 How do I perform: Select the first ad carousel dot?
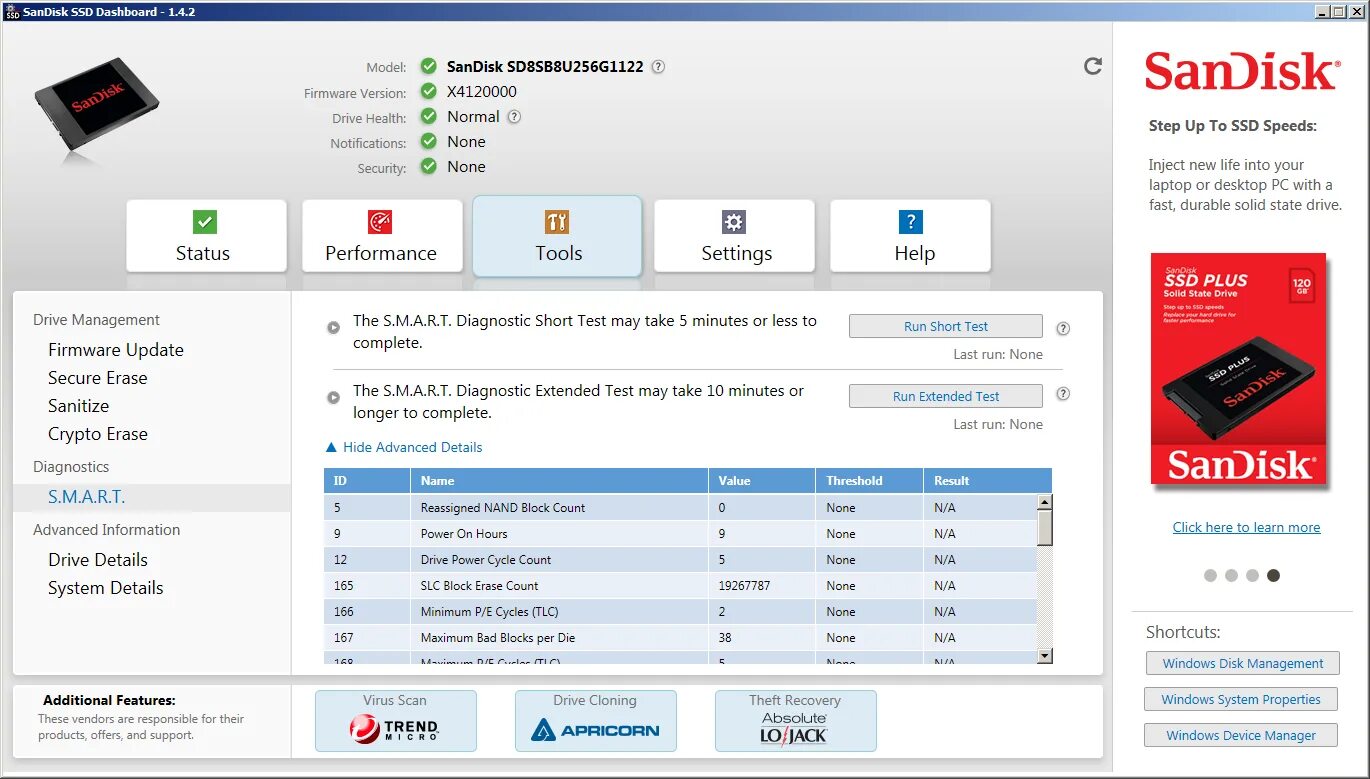pos(1210,575)
